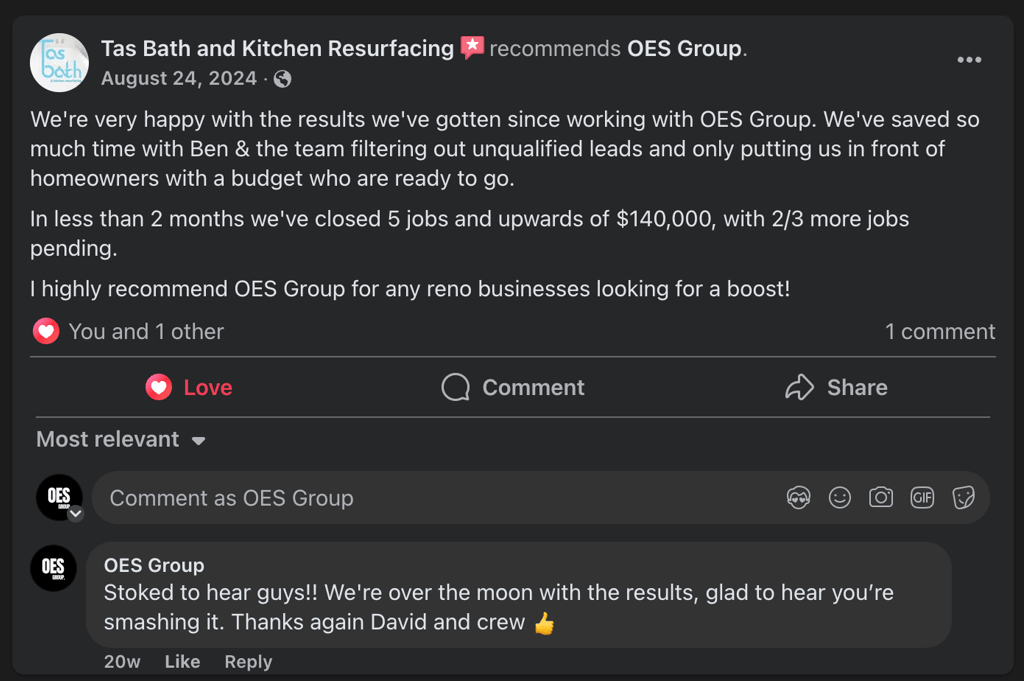
Task: Attach a photo using the camera icon
Action: coord(881,498)
